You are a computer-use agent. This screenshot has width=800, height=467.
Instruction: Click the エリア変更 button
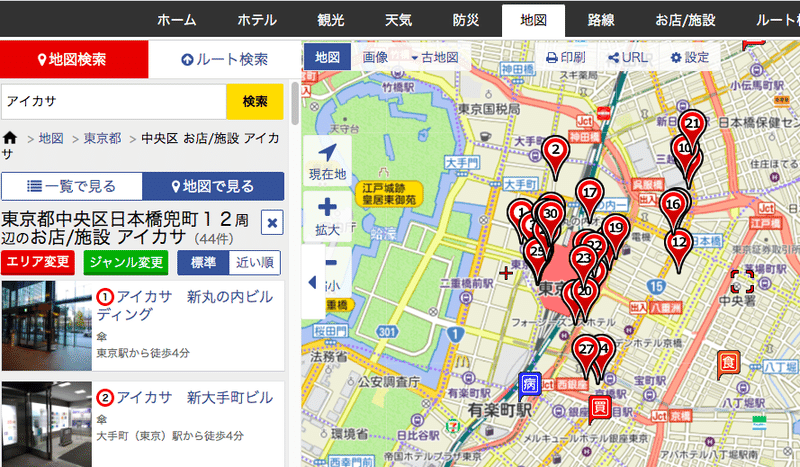tap(38, 262)
